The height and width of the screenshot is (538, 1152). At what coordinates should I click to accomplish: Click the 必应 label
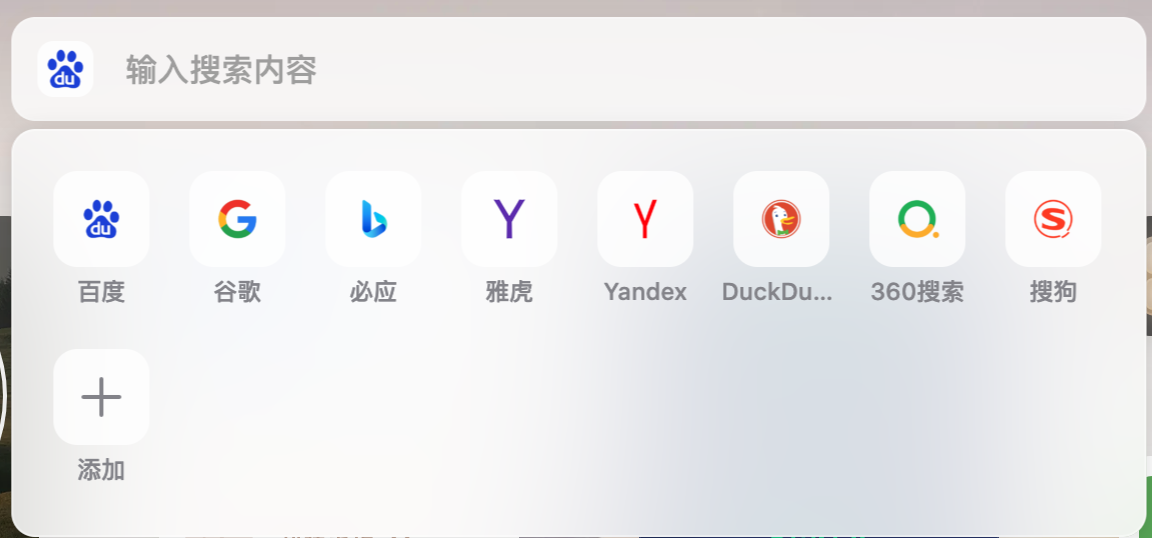point(373,293)
